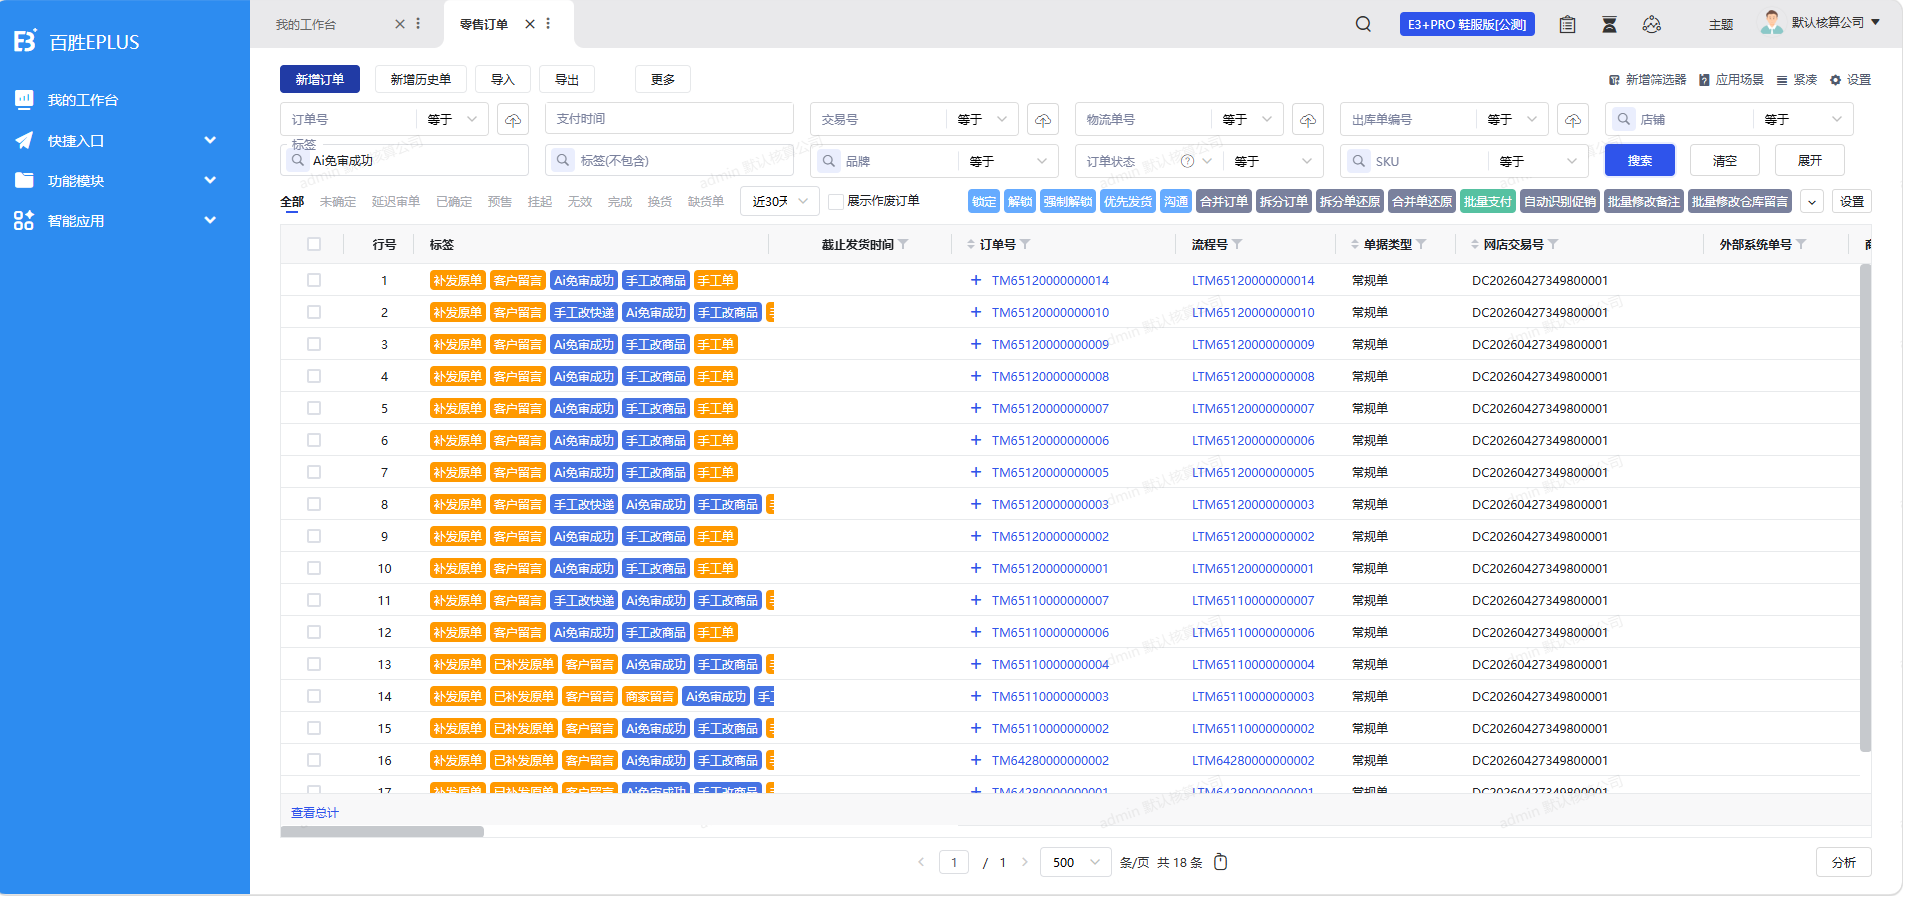Screen dimensions: 1908x897
Task: Click the search magnifier icon in top bar
Action: pyautogui.click(x=1363, y=24)
